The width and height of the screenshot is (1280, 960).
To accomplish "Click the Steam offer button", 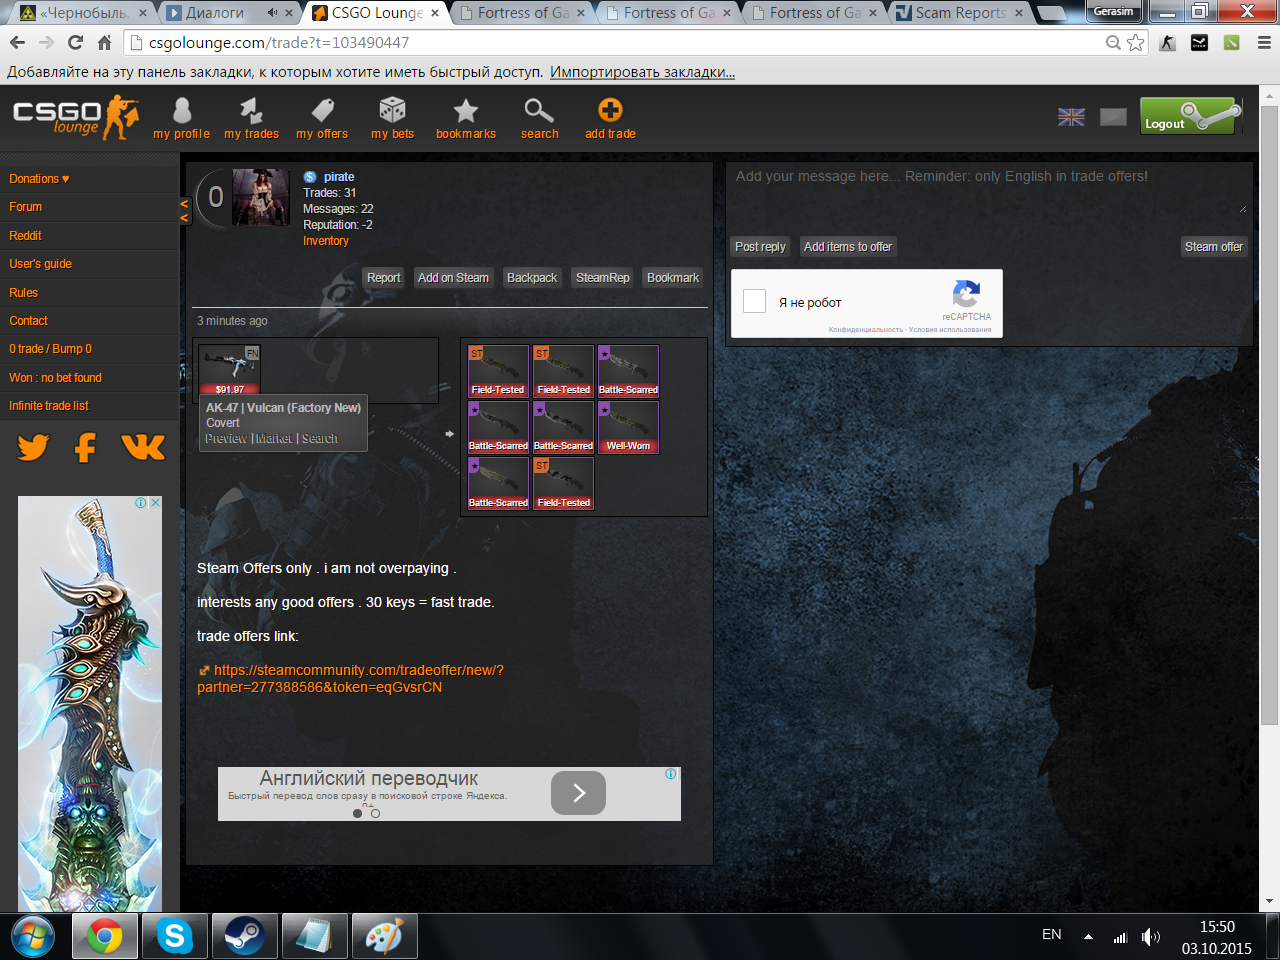I will tap(1213, 247).
